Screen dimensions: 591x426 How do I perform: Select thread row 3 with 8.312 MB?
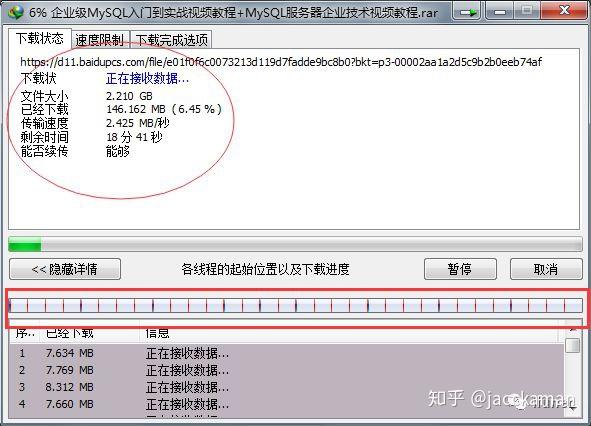click(x=286, y=387)
